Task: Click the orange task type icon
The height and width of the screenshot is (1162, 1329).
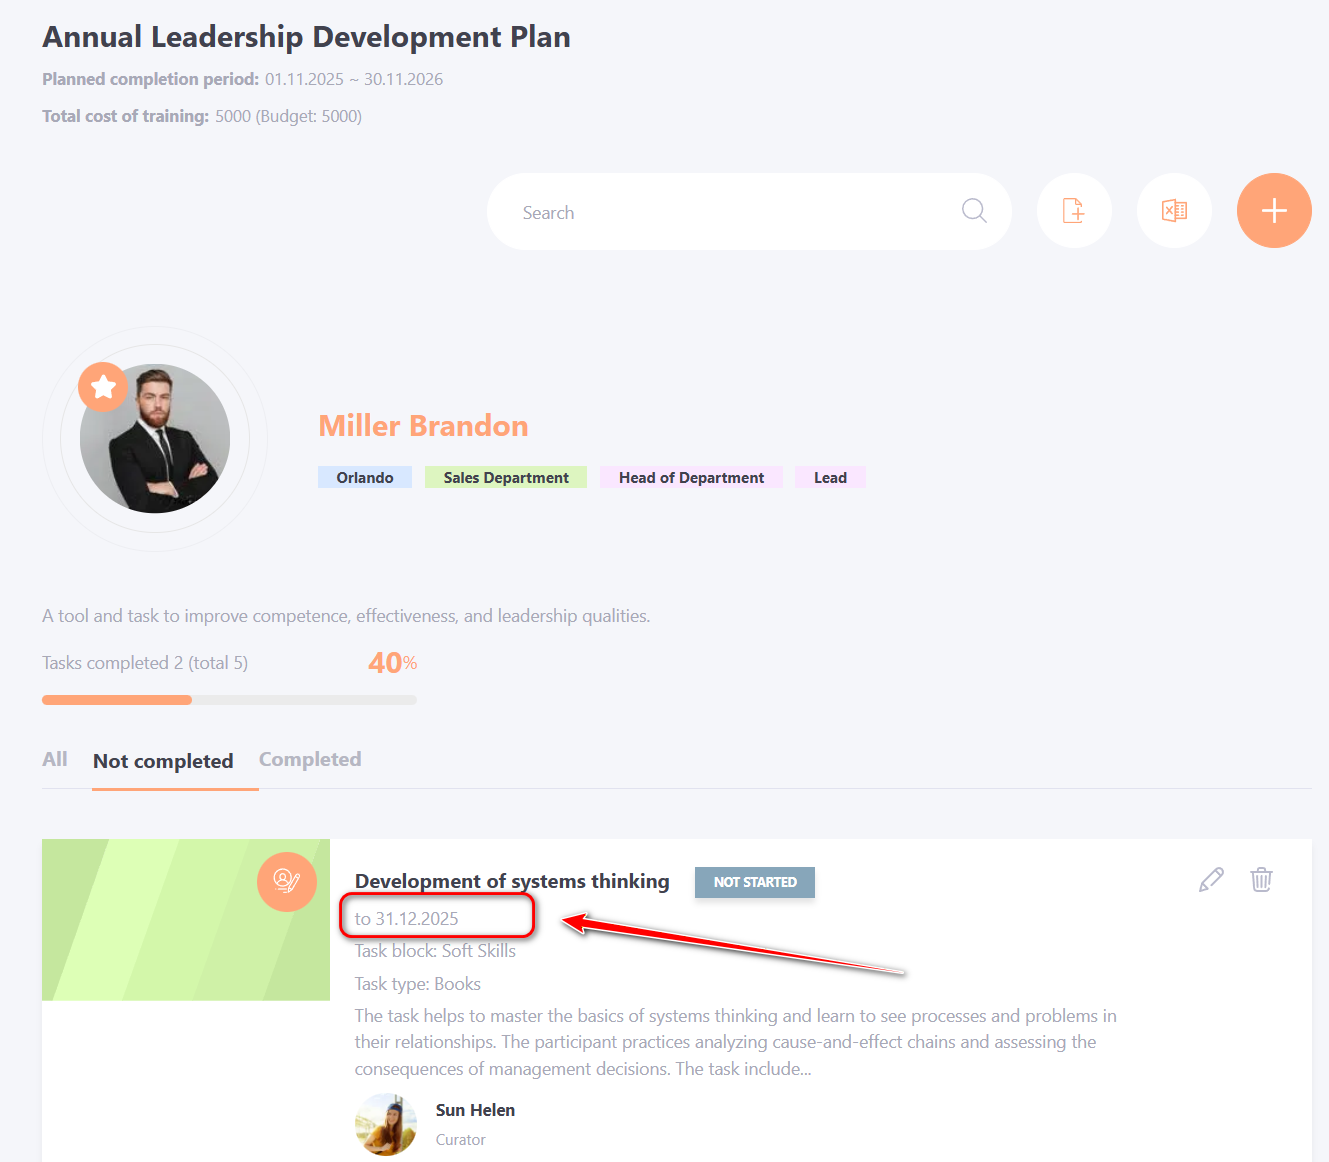Action: 287,881
